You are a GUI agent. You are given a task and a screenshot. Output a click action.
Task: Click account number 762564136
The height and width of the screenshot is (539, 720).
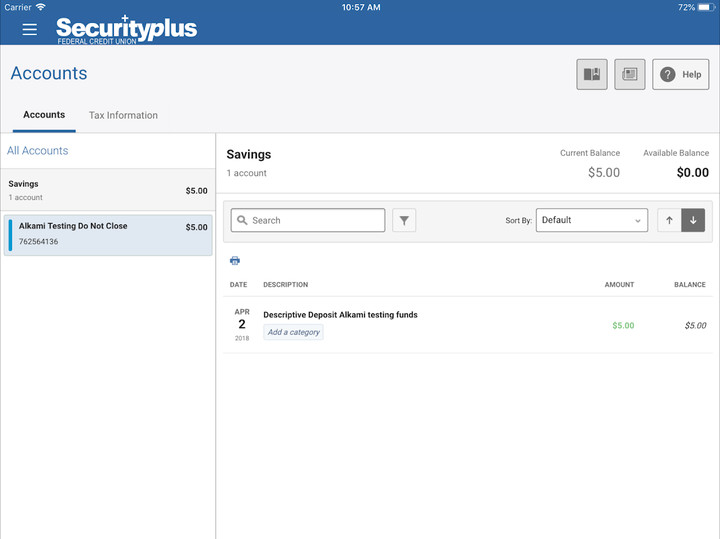pyautogui.click(x=39, y=241)
